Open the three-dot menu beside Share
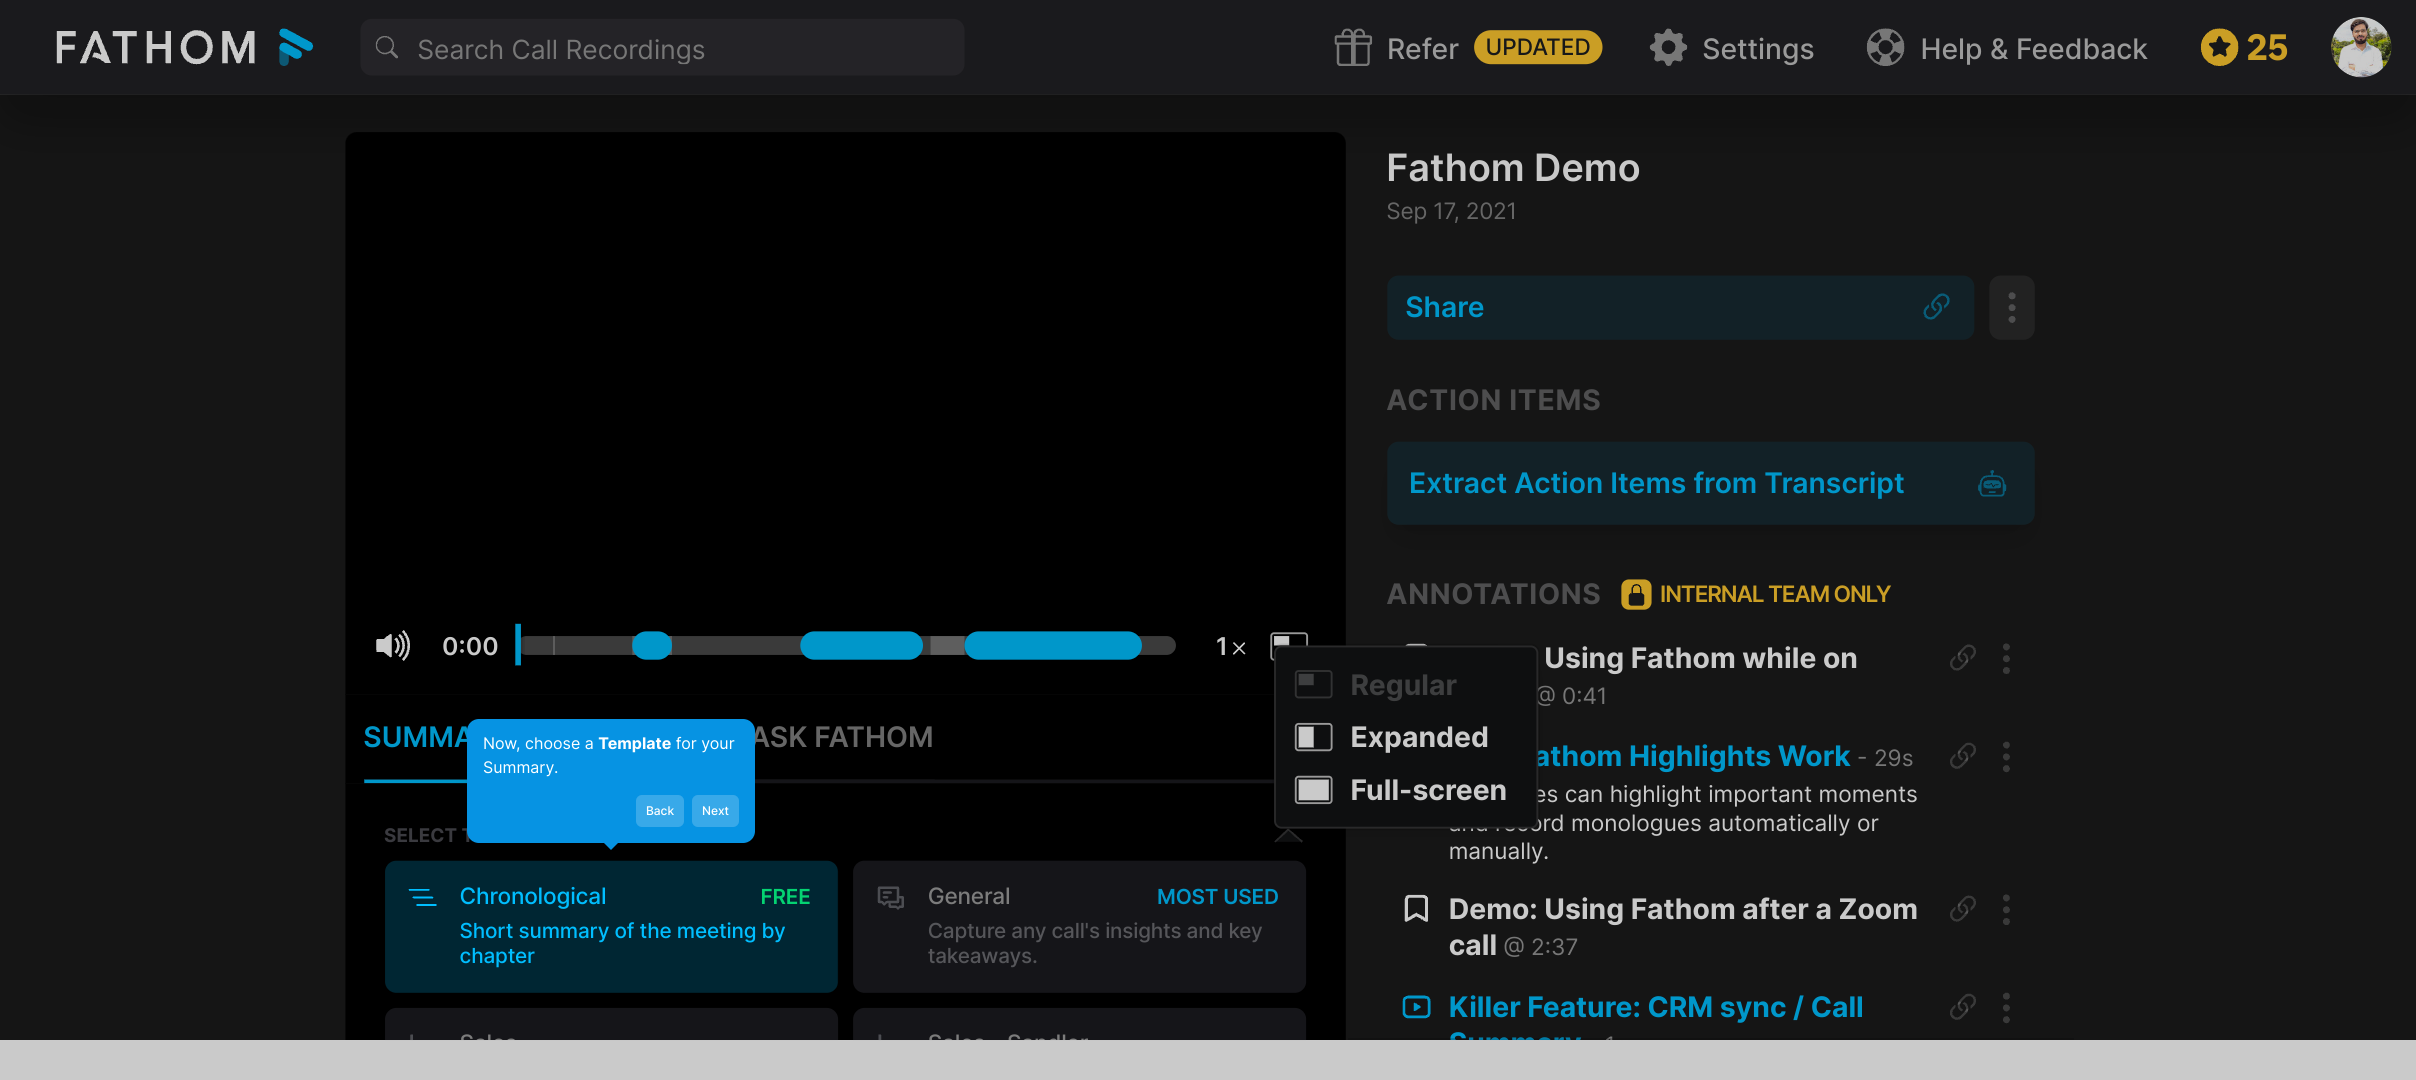This screenshot has width=2416, height=1080. [x=2011, y=308]
